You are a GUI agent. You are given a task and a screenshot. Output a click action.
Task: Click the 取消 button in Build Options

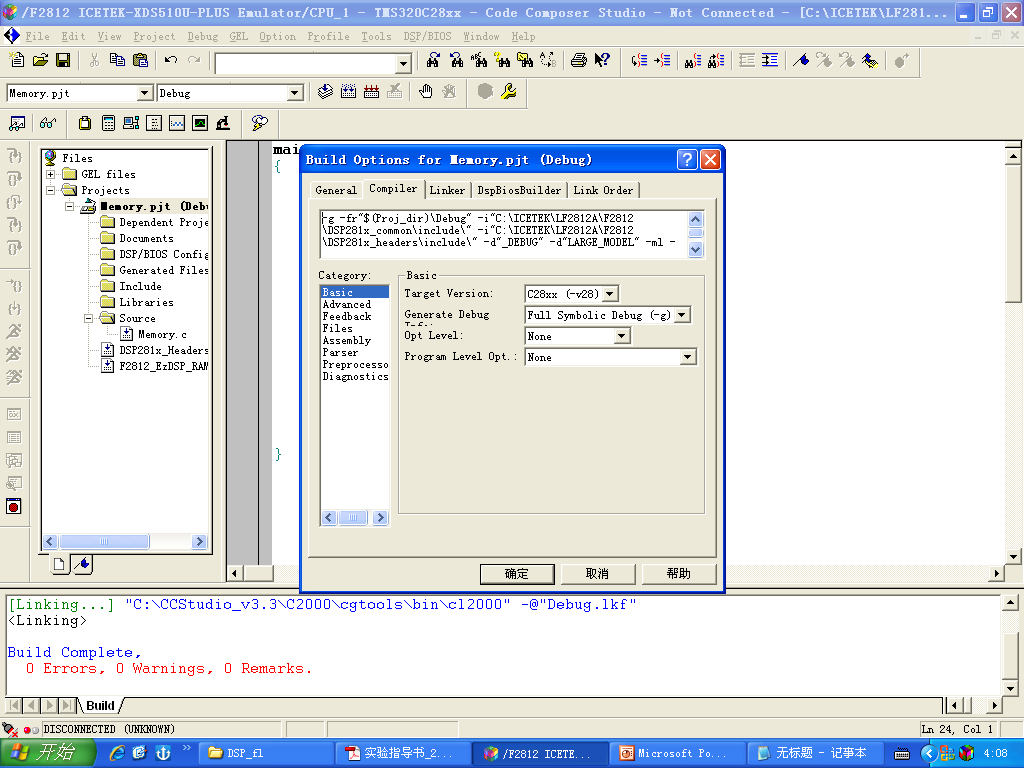(597, 573)
